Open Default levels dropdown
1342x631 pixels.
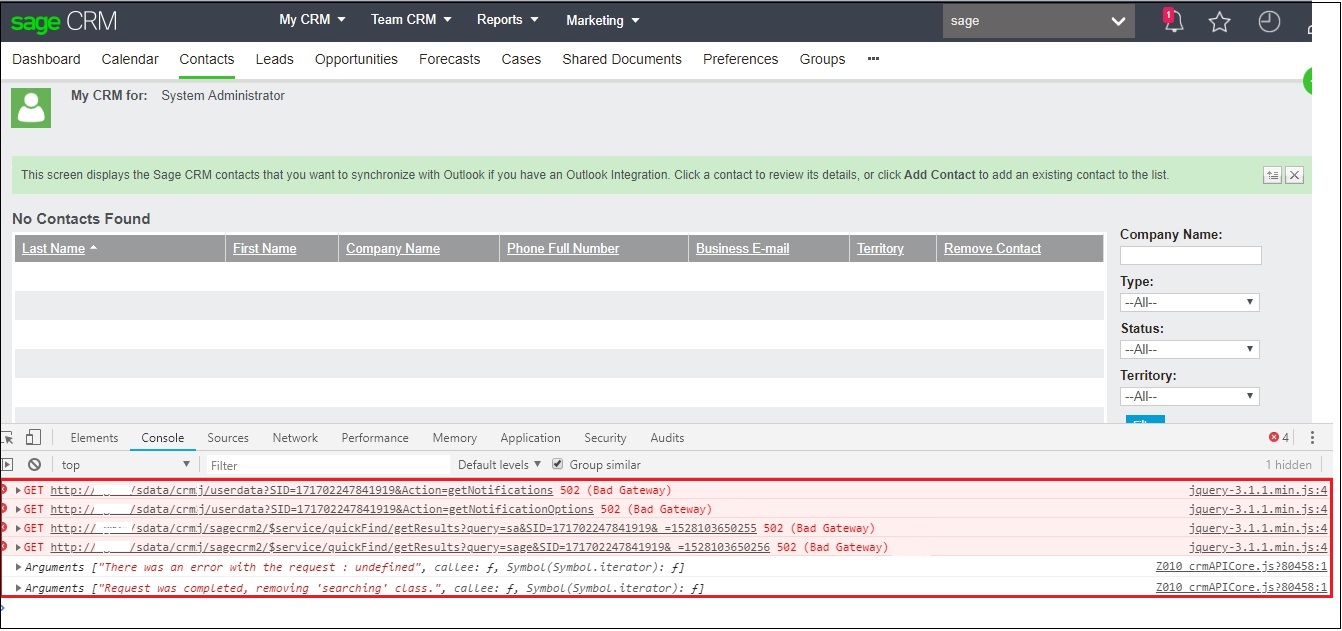499,465
